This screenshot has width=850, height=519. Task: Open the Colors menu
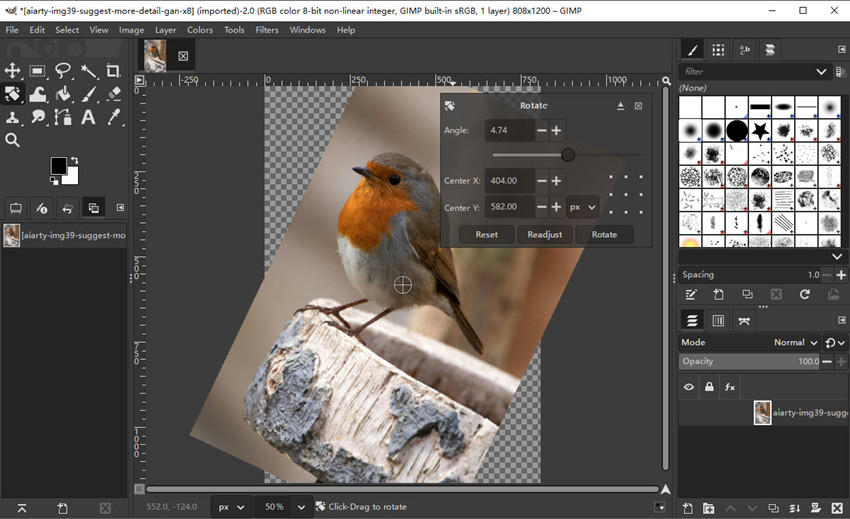click(x=200, y=30)
